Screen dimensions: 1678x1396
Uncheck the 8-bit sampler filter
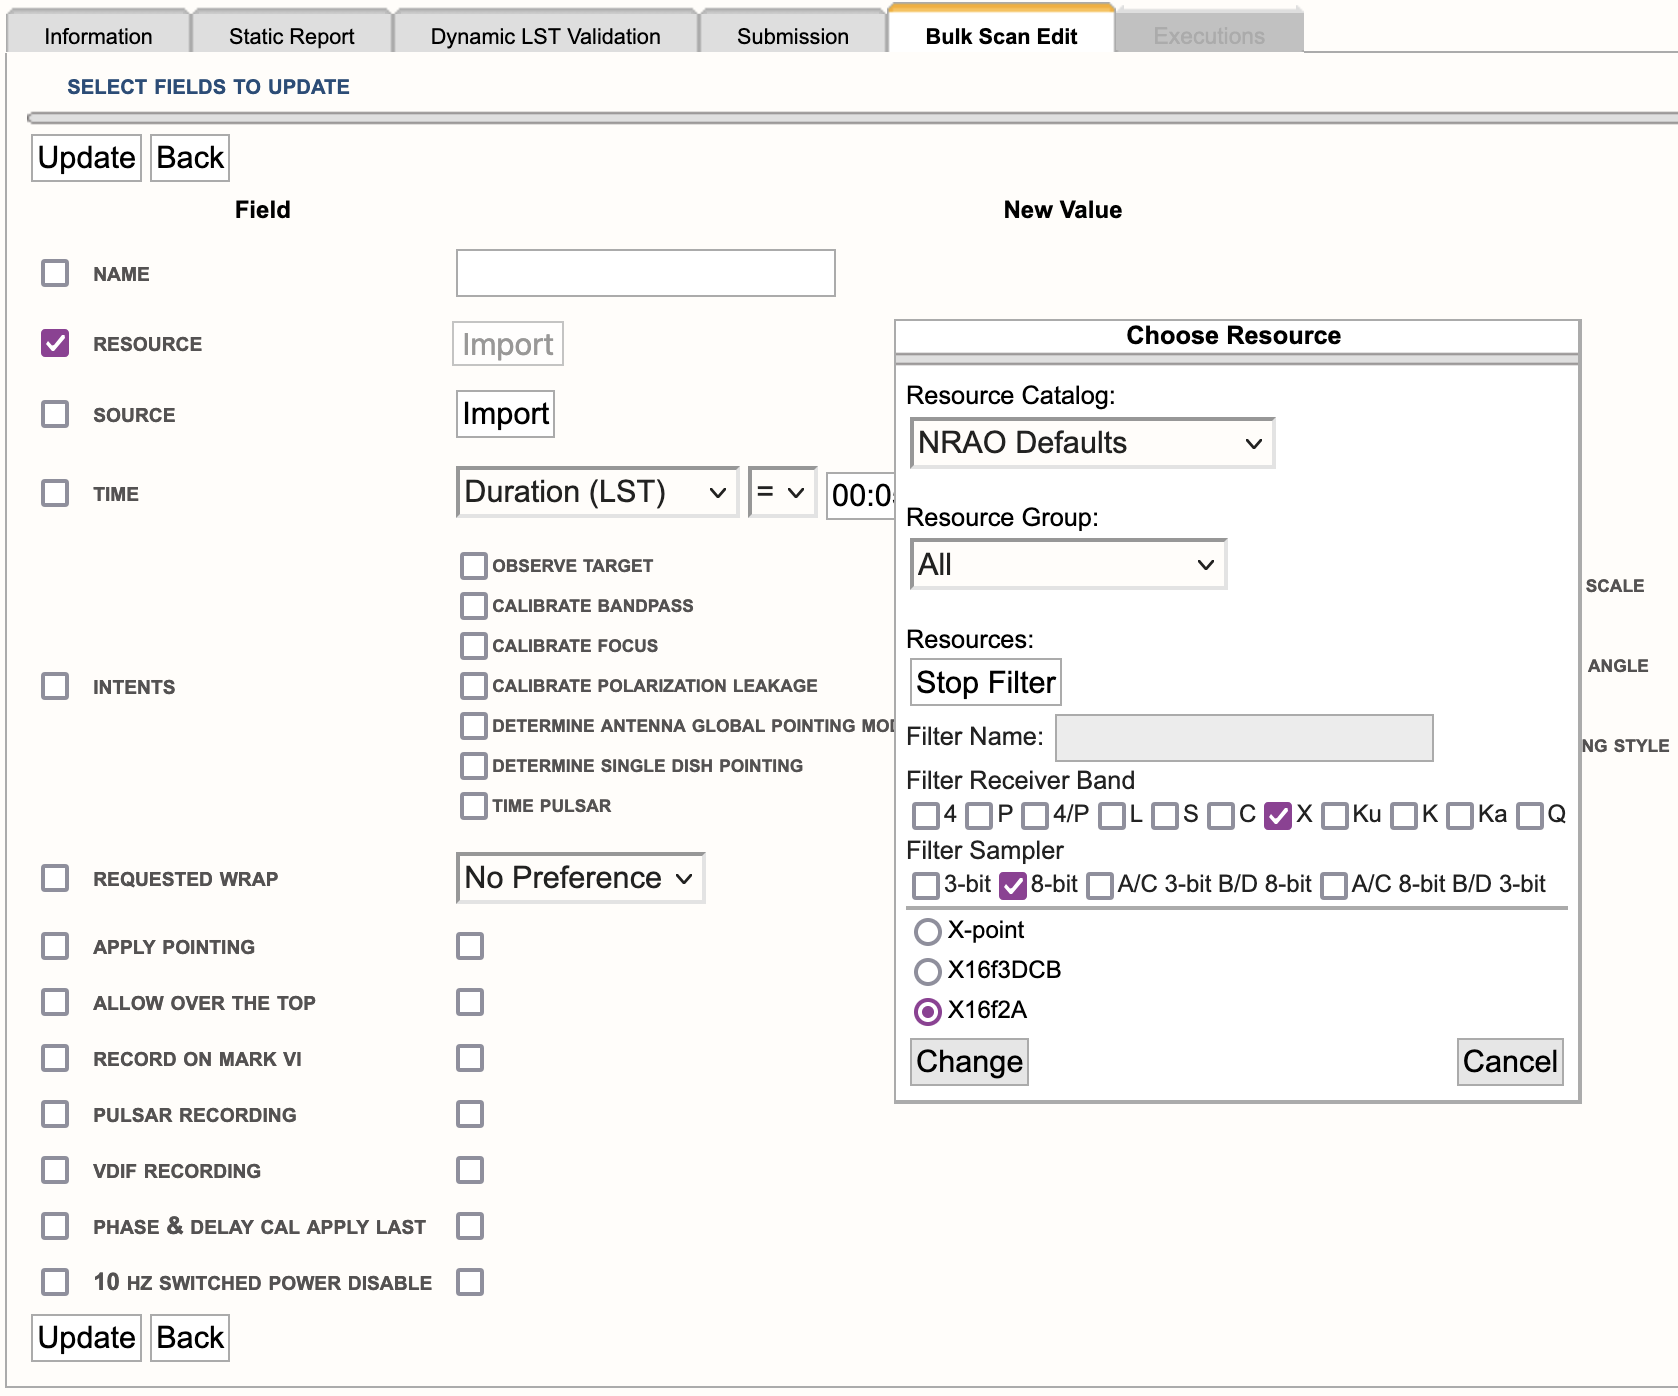(1013, 885)
